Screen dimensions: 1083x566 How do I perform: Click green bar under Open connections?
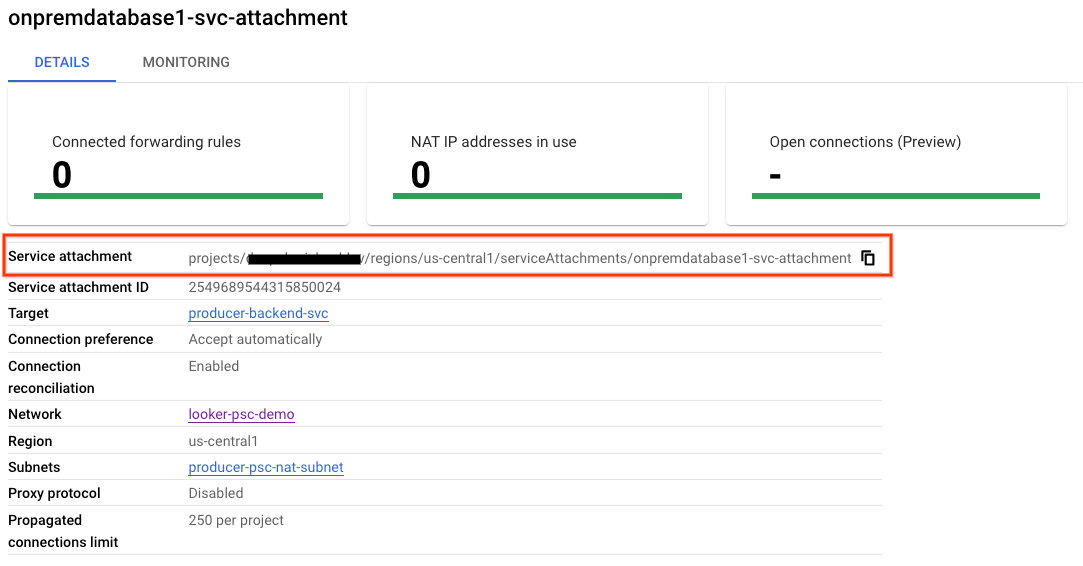coord(895,196)
